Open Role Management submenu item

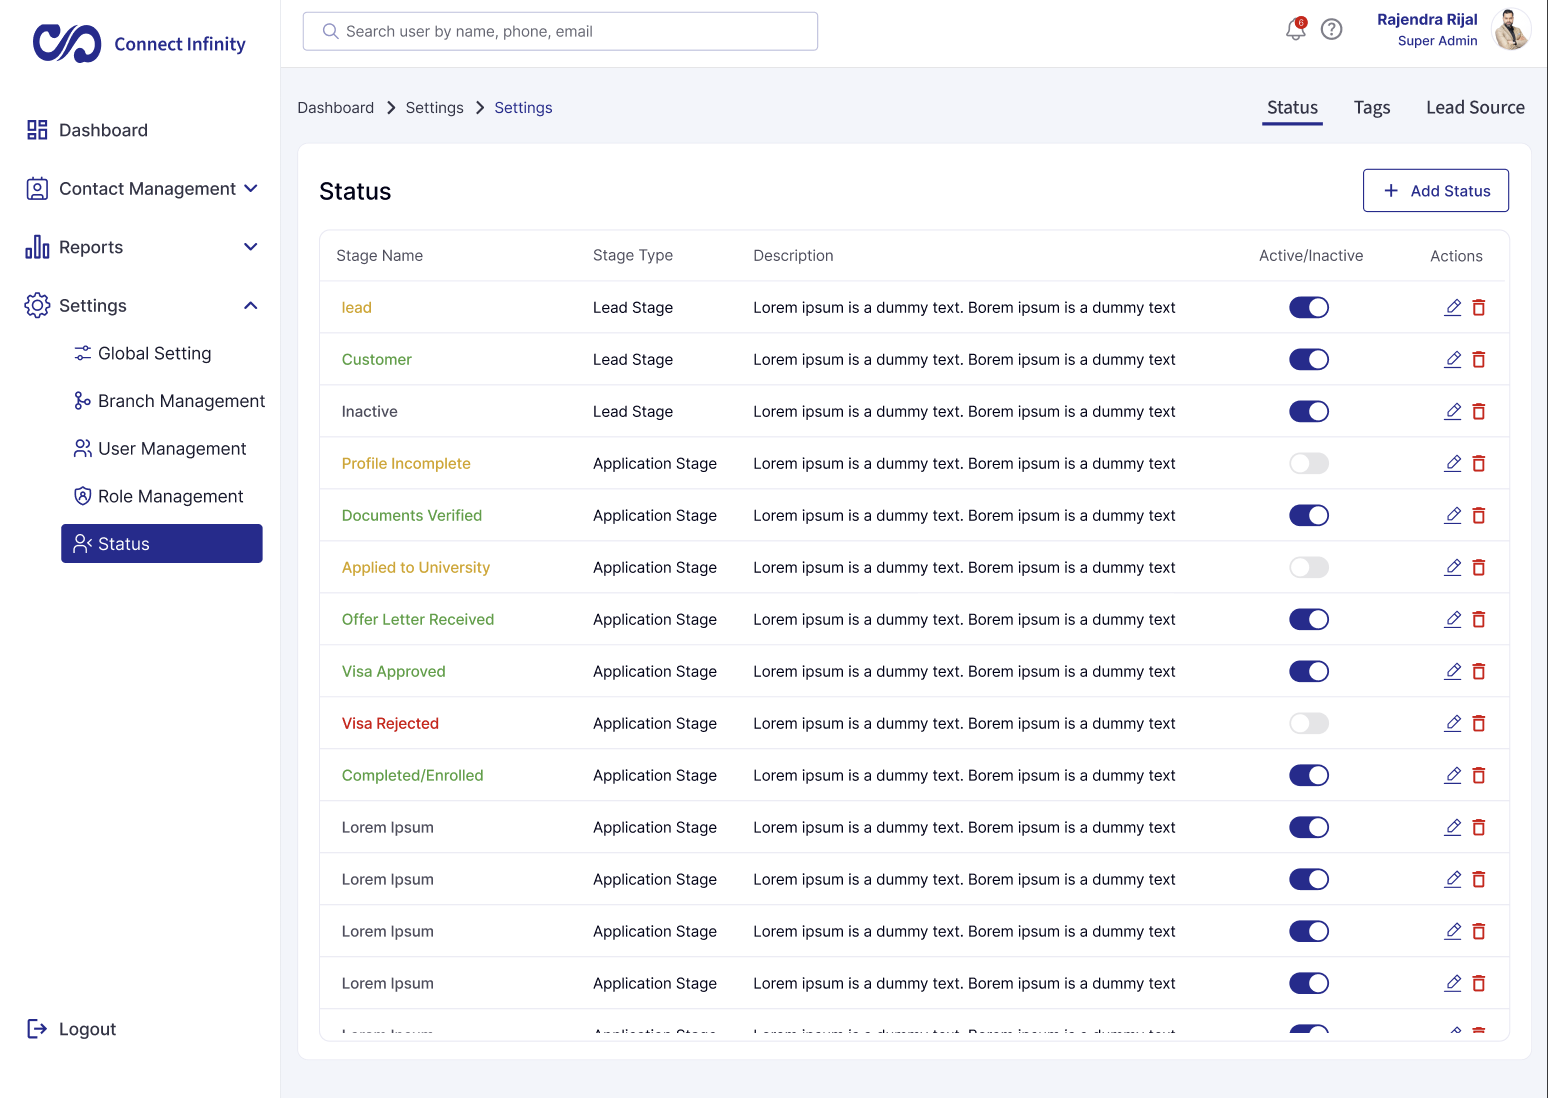(x=159, y=496)
